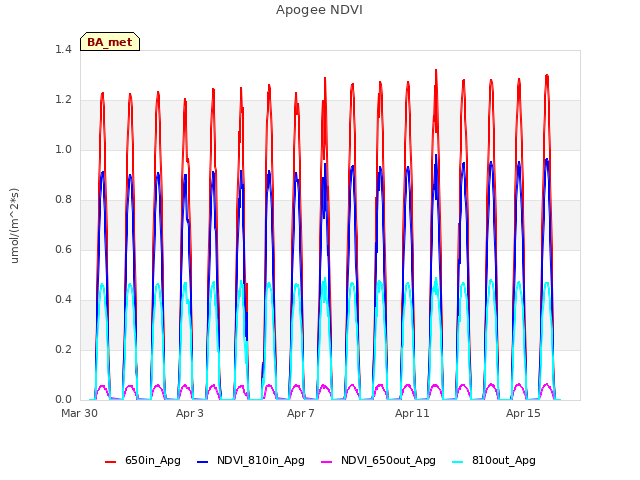
Task: Click the umol/(m^2*s) y-axis label
Action: (x=14, y=226)
